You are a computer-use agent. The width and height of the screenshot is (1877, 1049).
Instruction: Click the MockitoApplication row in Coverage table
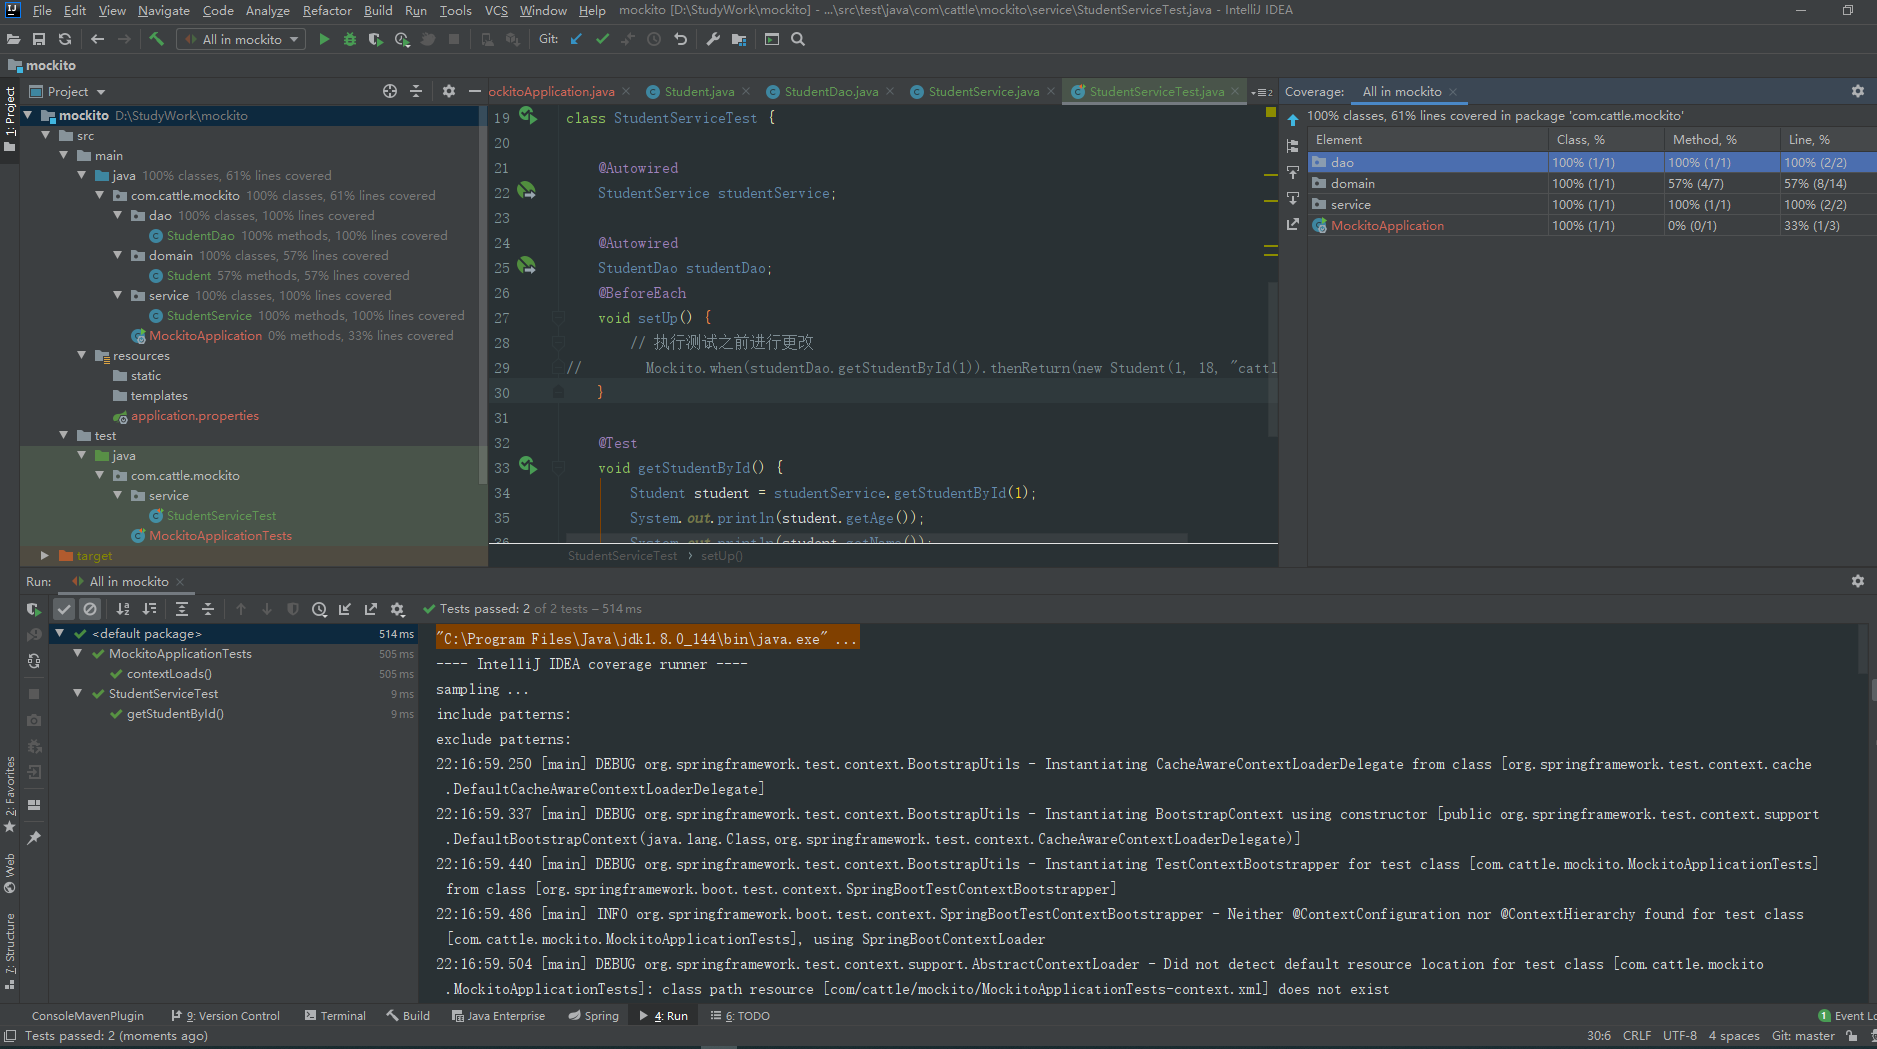click(x=1592, y=225)
